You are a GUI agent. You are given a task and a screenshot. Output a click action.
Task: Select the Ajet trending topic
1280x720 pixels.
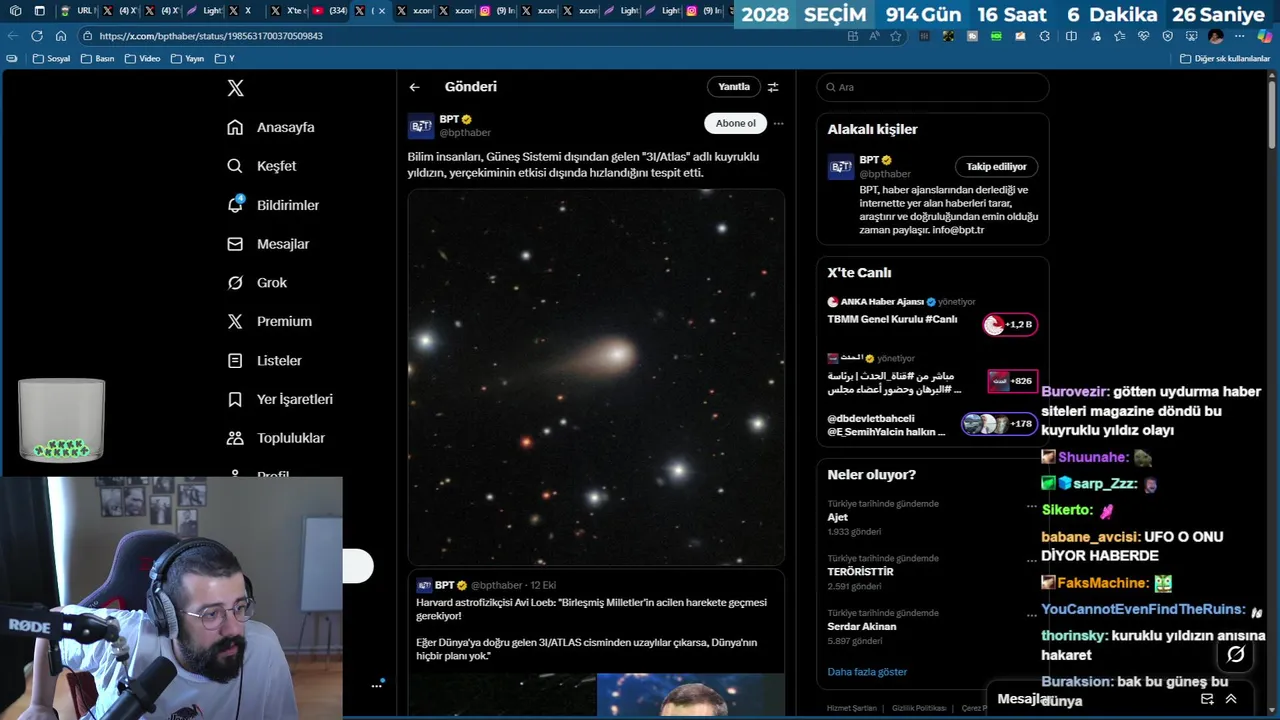pyautogui.click(x=837, y=518)
